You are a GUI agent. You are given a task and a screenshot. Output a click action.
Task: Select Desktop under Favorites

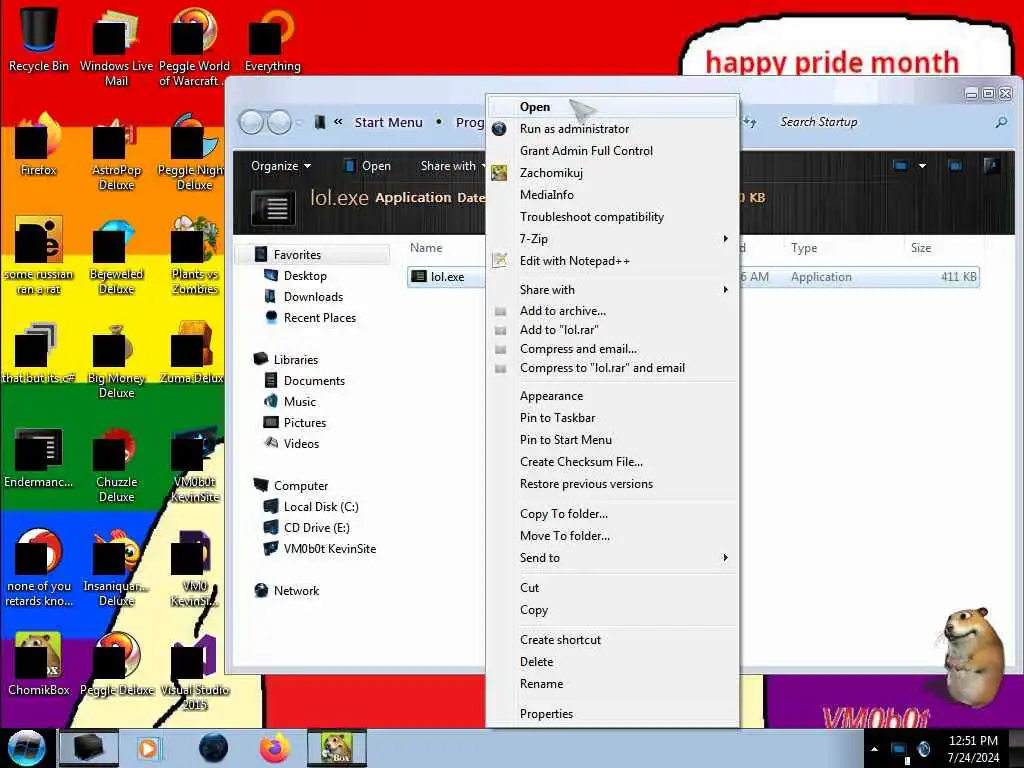tap(305, 276)
